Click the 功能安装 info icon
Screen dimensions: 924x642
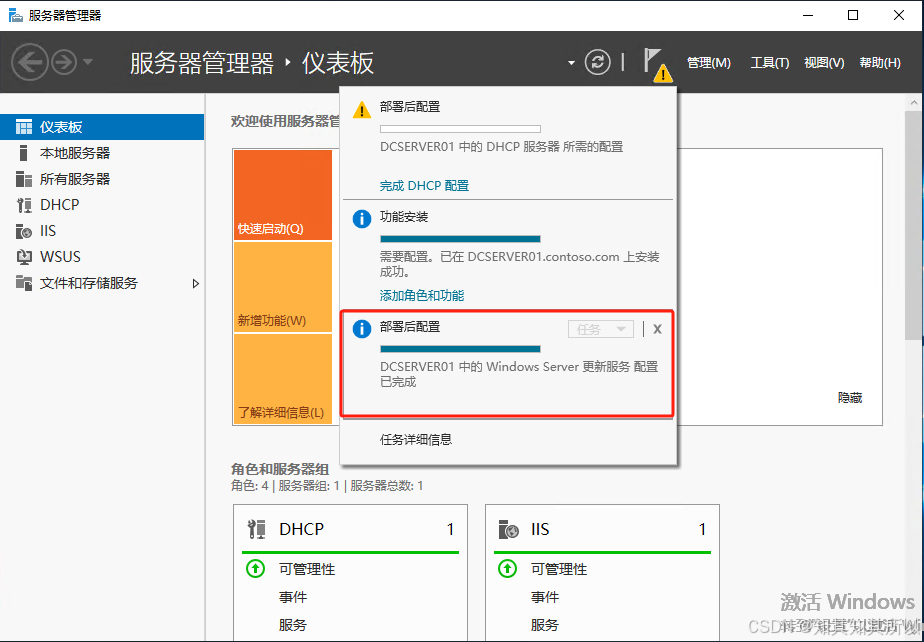pyautogui.click(x=361, y=219)
